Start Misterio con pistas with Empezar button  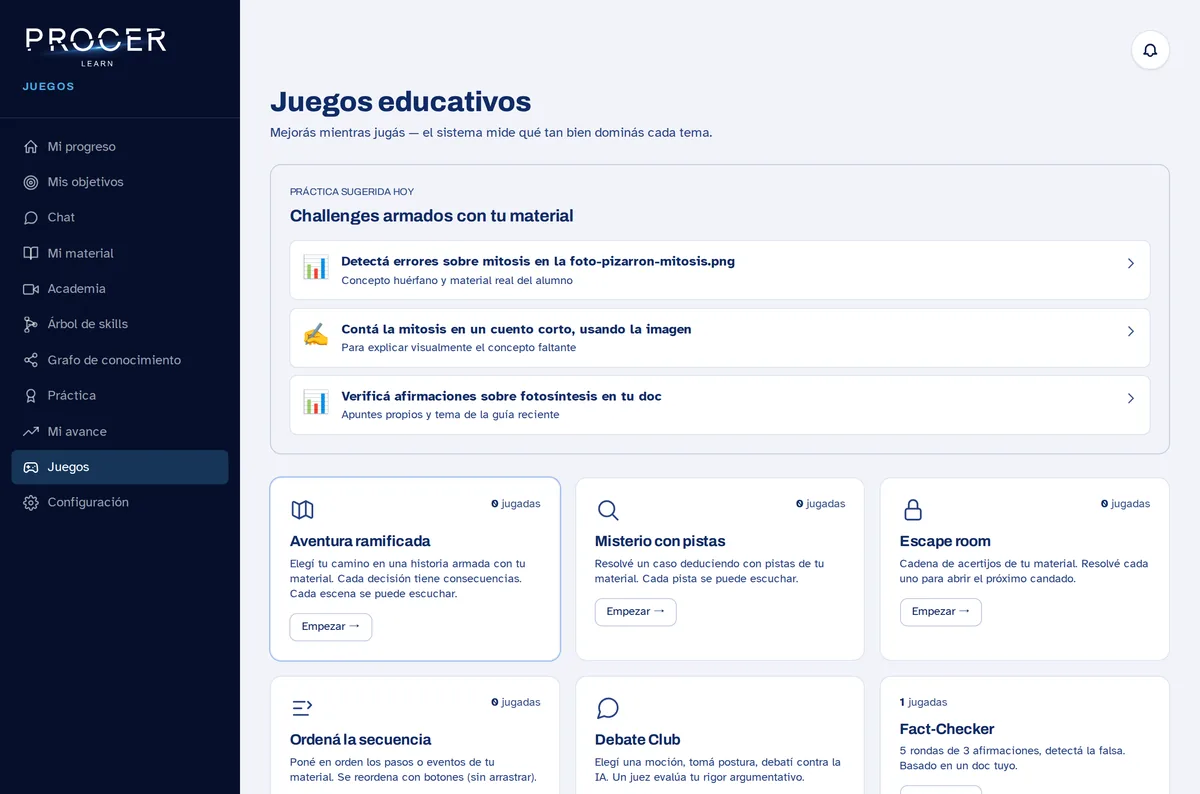click(x=636, y=612)
